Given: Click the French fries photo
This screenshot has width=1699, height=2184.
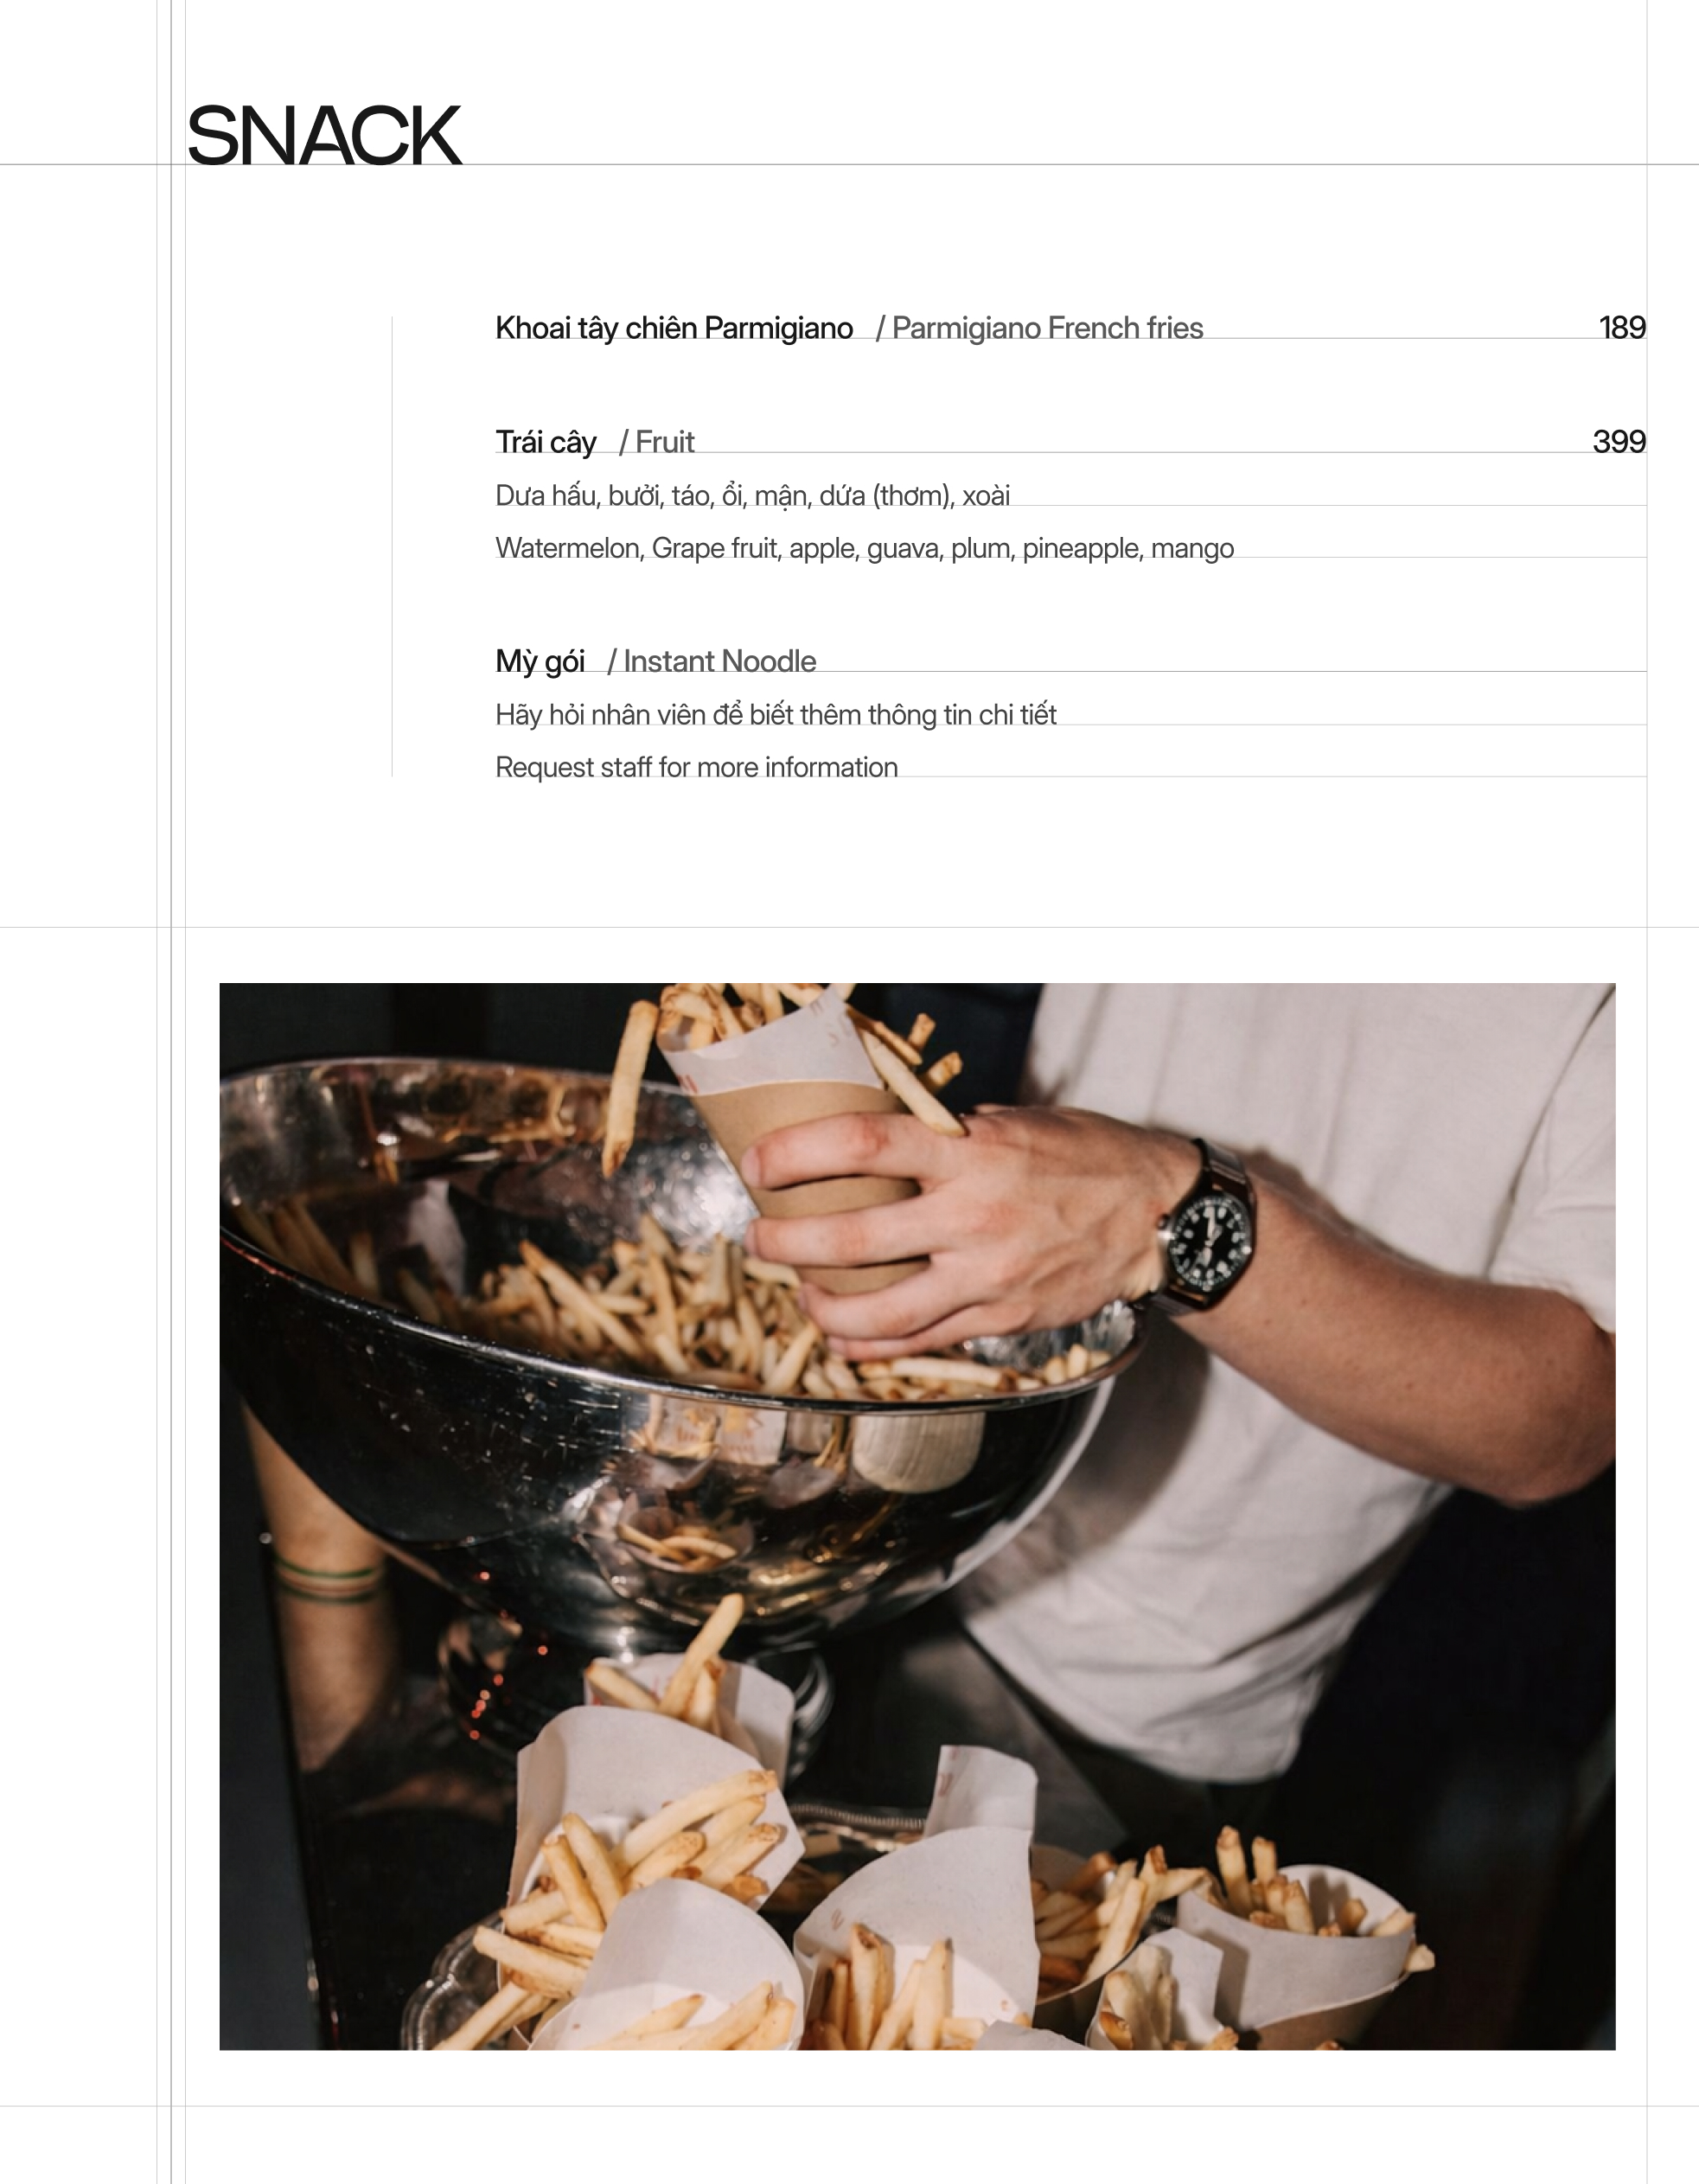Looking at the screenshot, I should pos(917,1516).
